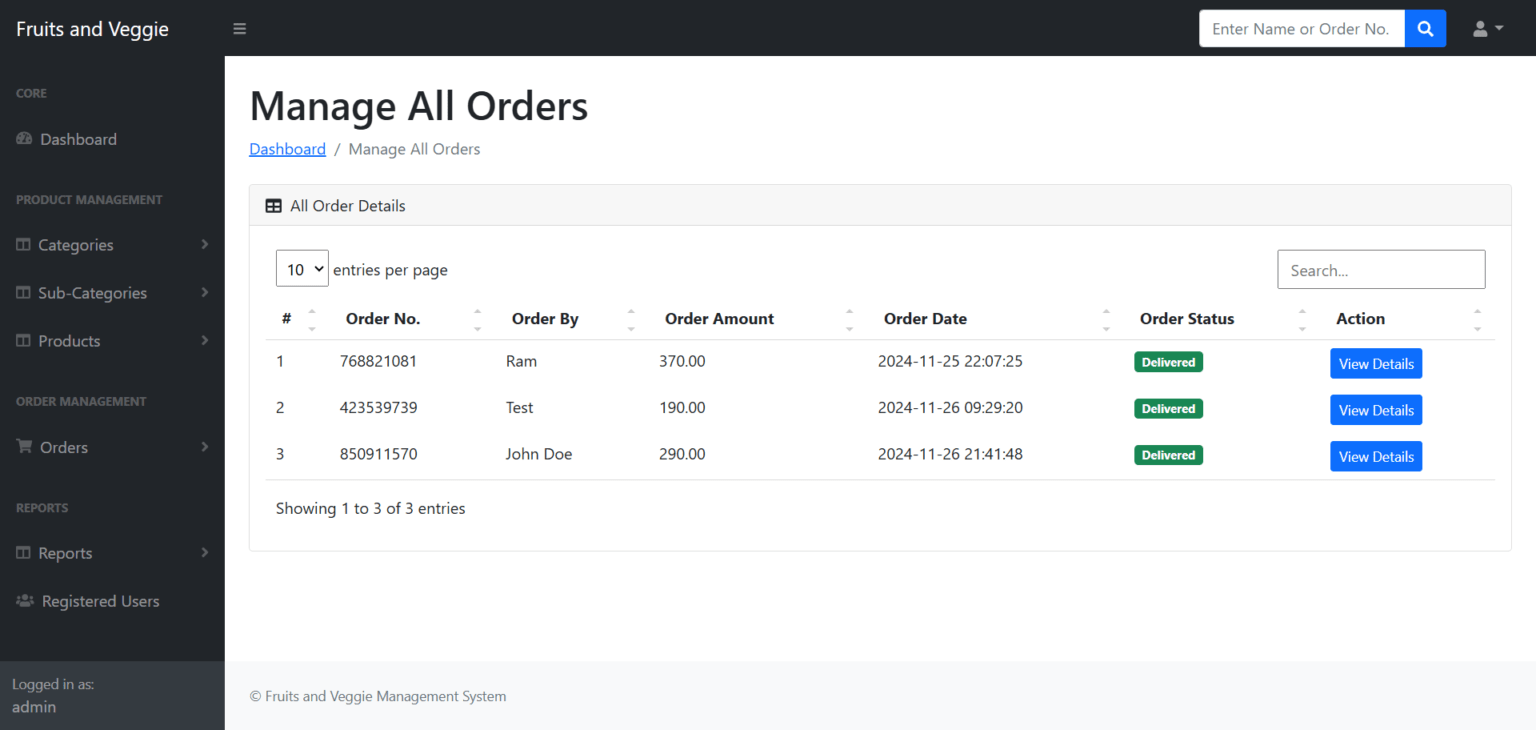Select the Registered Users icon

(23, 601)
